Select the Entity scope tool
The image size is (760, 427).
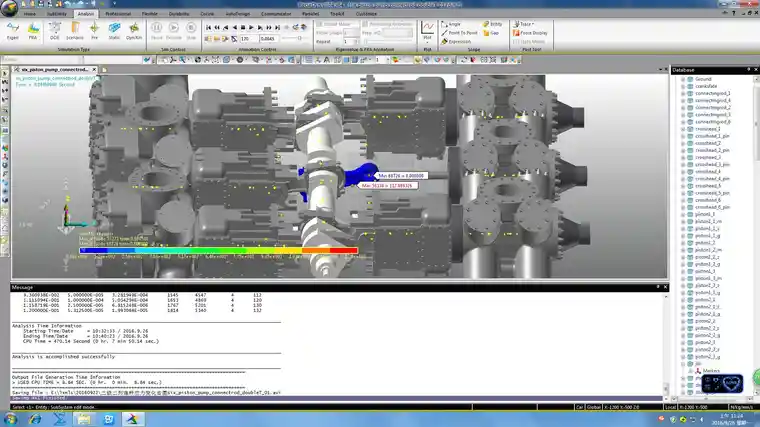(492, 24)
